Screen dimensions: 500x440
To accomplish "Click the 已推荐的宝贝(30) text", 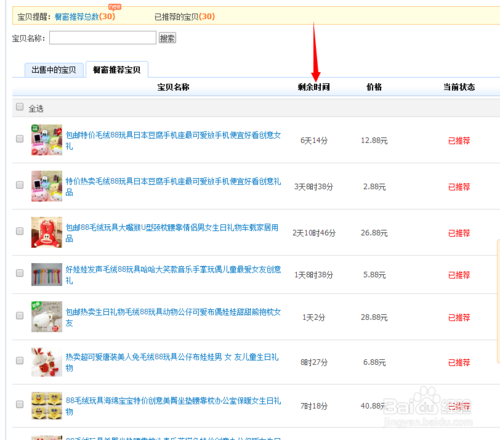I will (185, 16).
